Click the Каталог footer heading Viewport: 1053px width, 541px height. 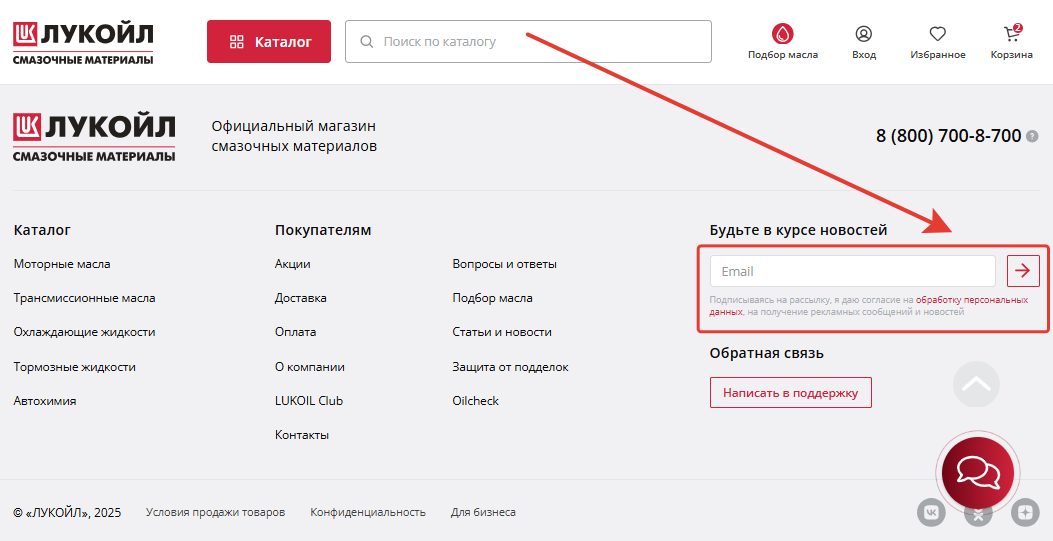tap(42, 230)
